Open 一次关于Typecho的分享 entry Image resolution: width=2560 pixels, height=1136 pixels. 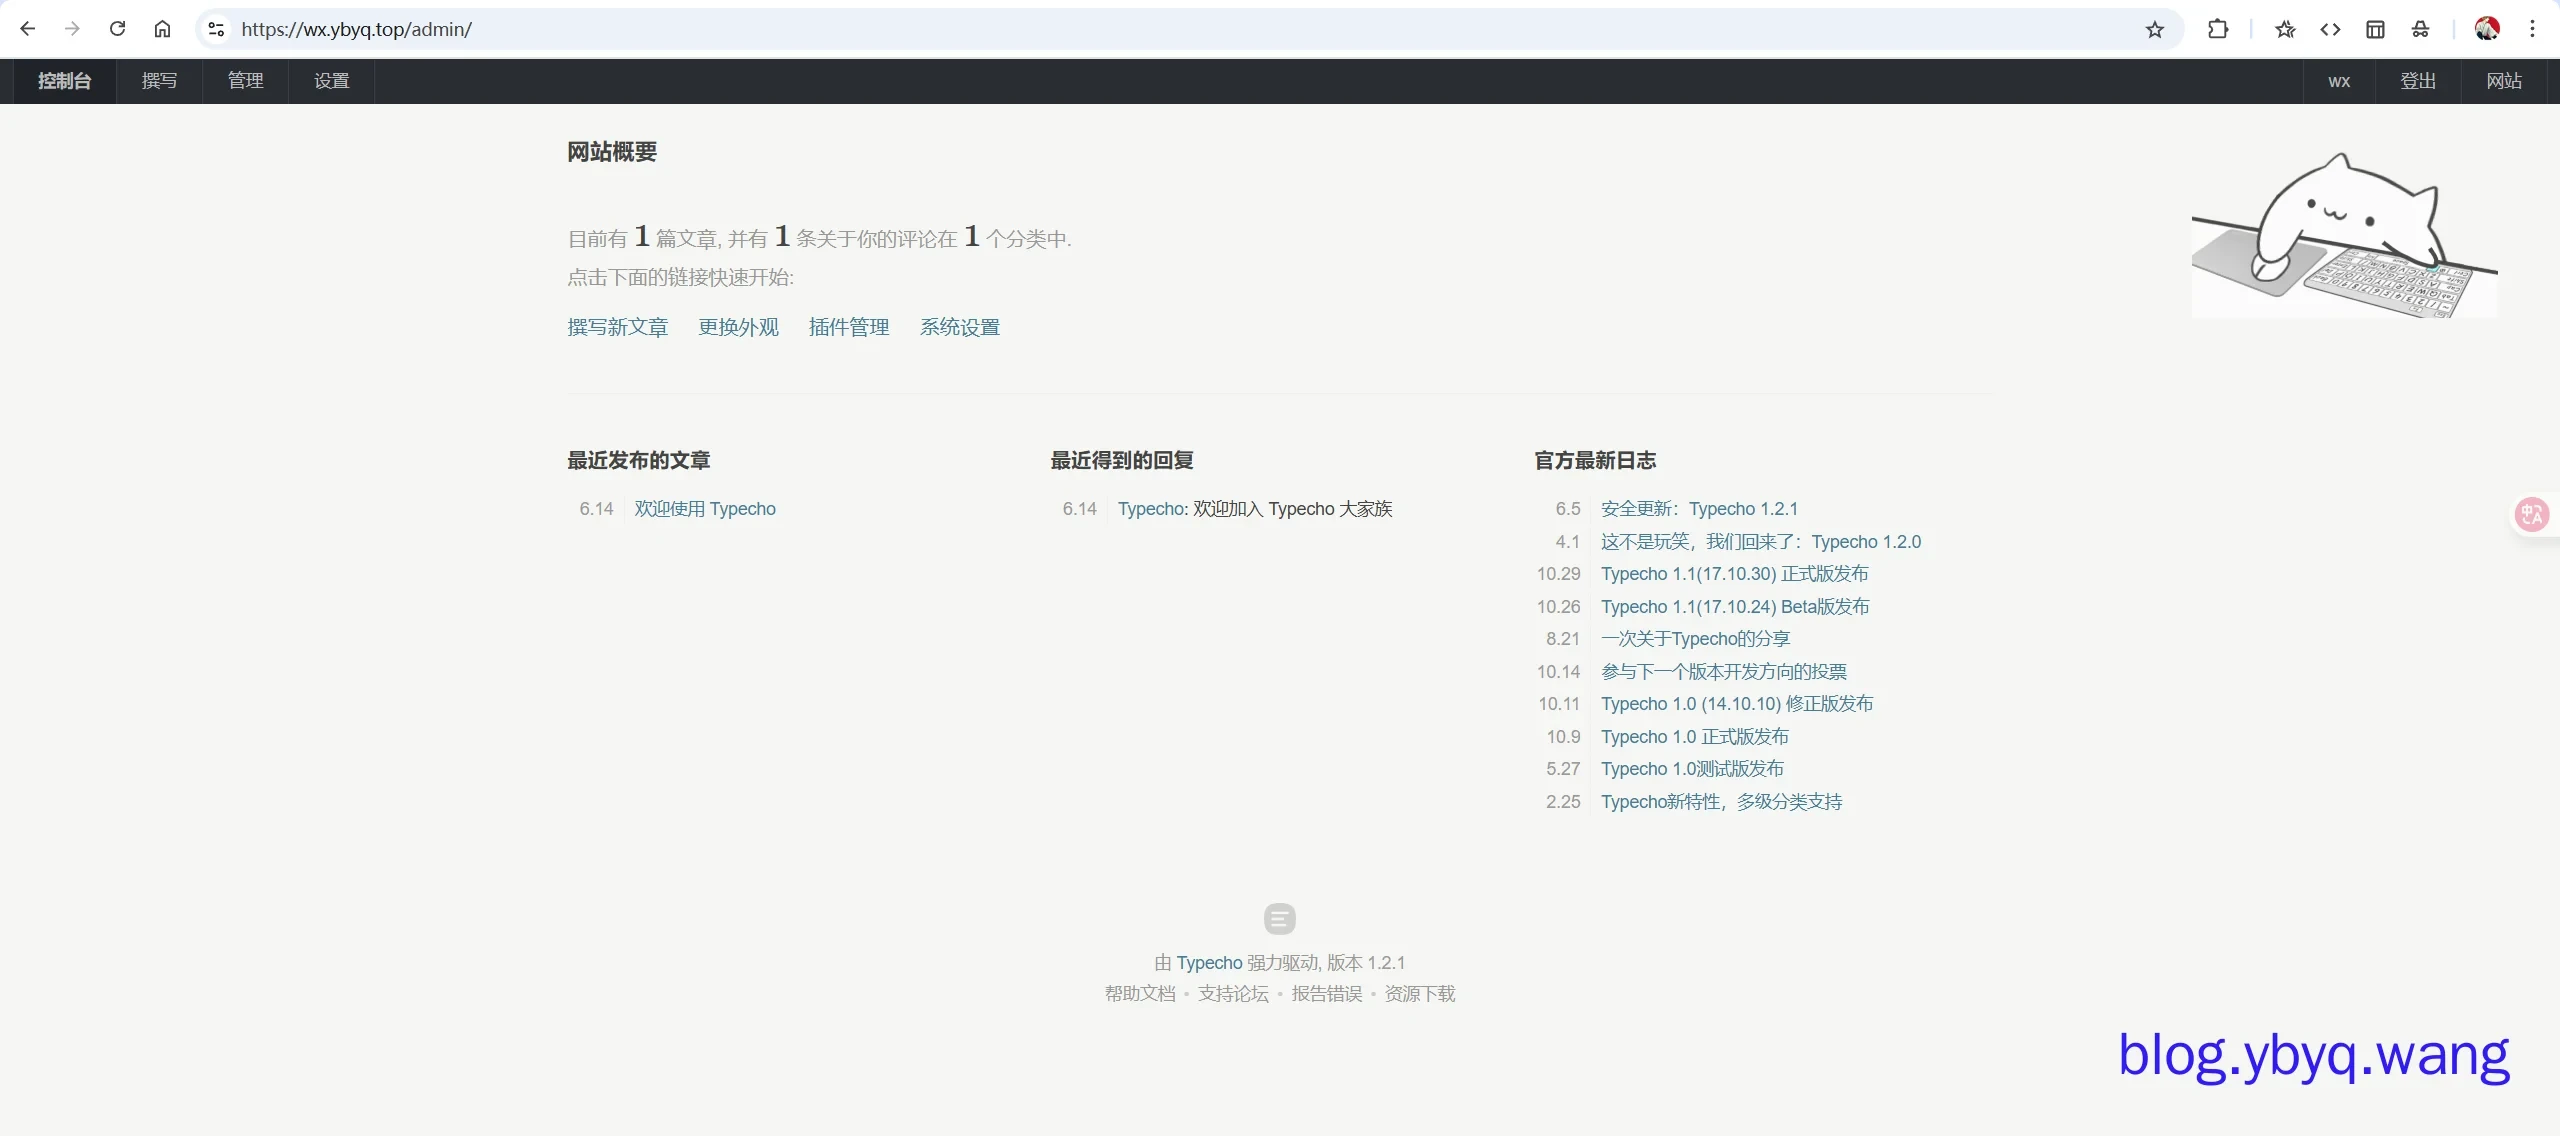1696,639
